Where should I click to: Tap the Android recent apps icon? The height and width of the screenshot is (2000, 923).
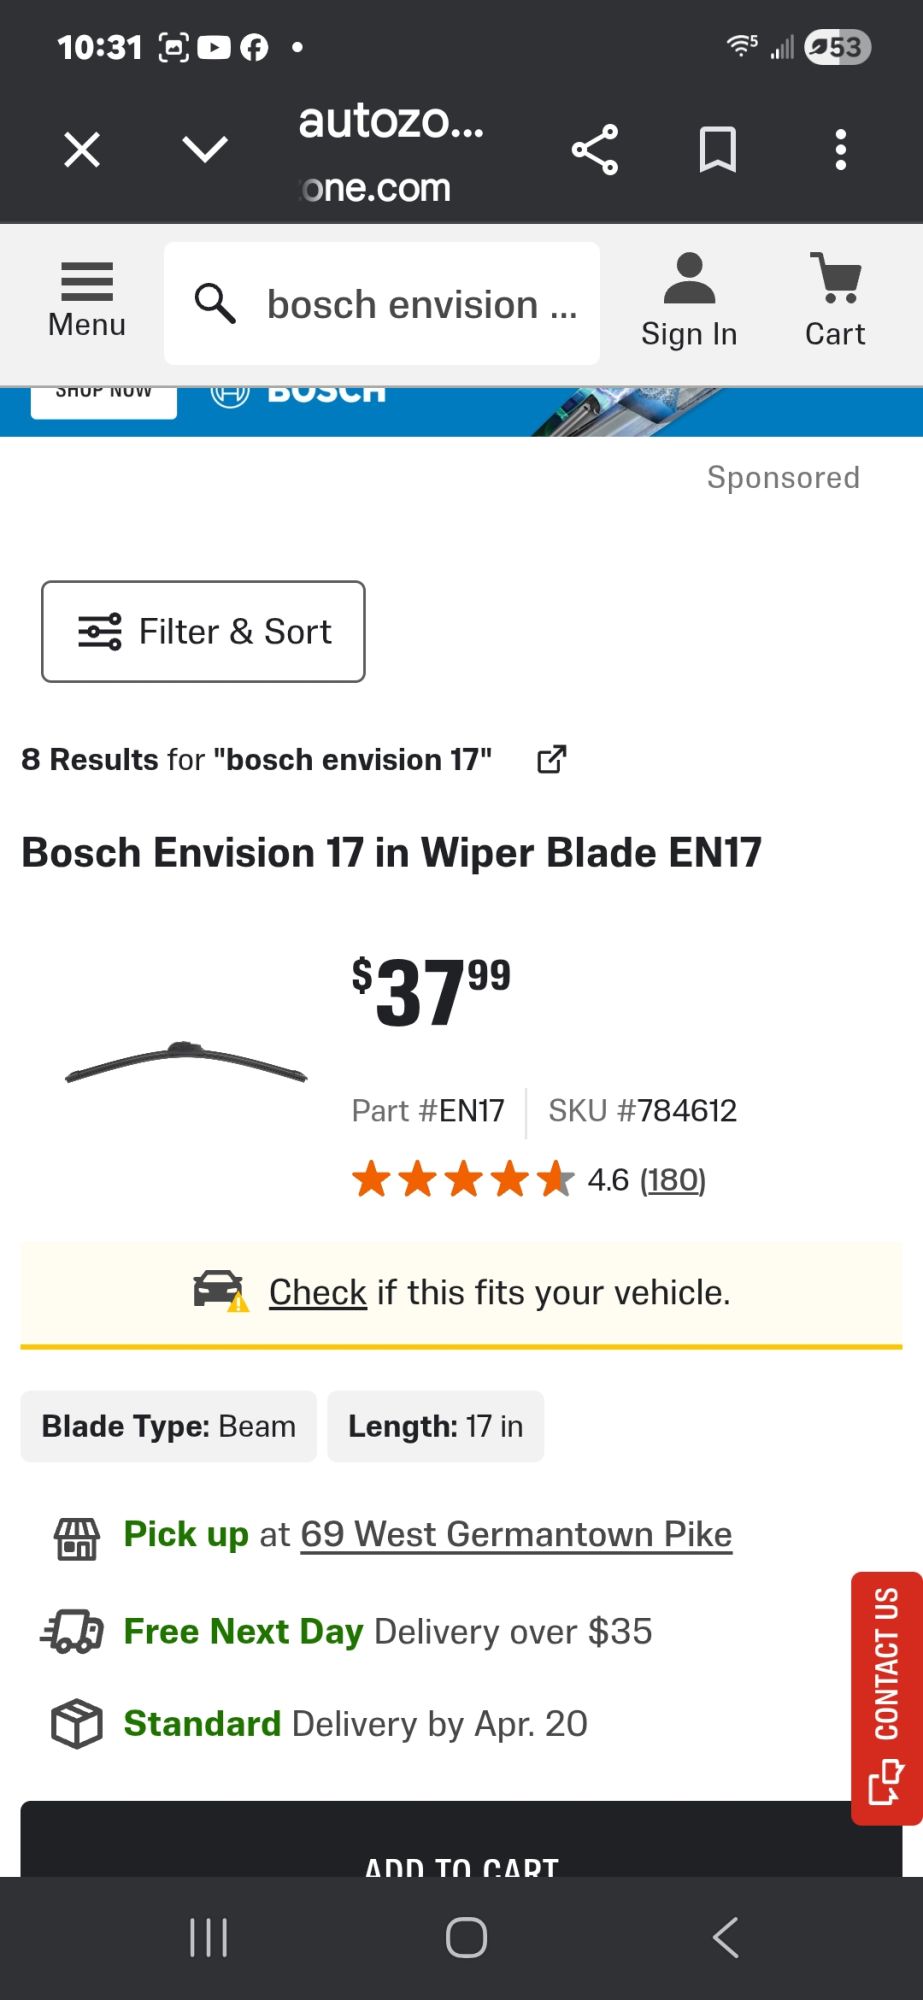pos(209,1938)
